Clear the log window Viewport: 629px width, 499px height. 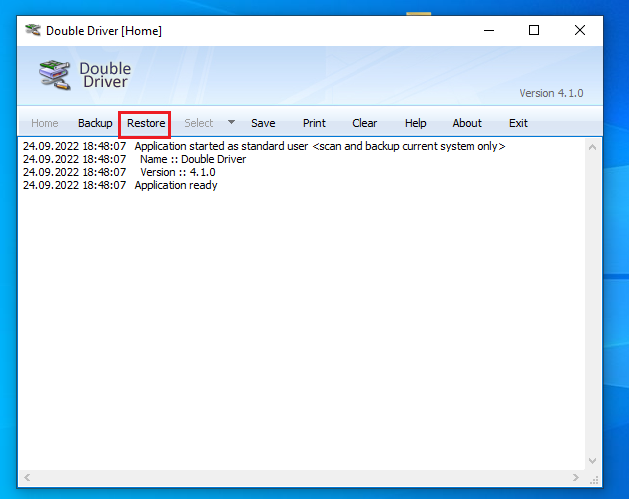[365, 123]
